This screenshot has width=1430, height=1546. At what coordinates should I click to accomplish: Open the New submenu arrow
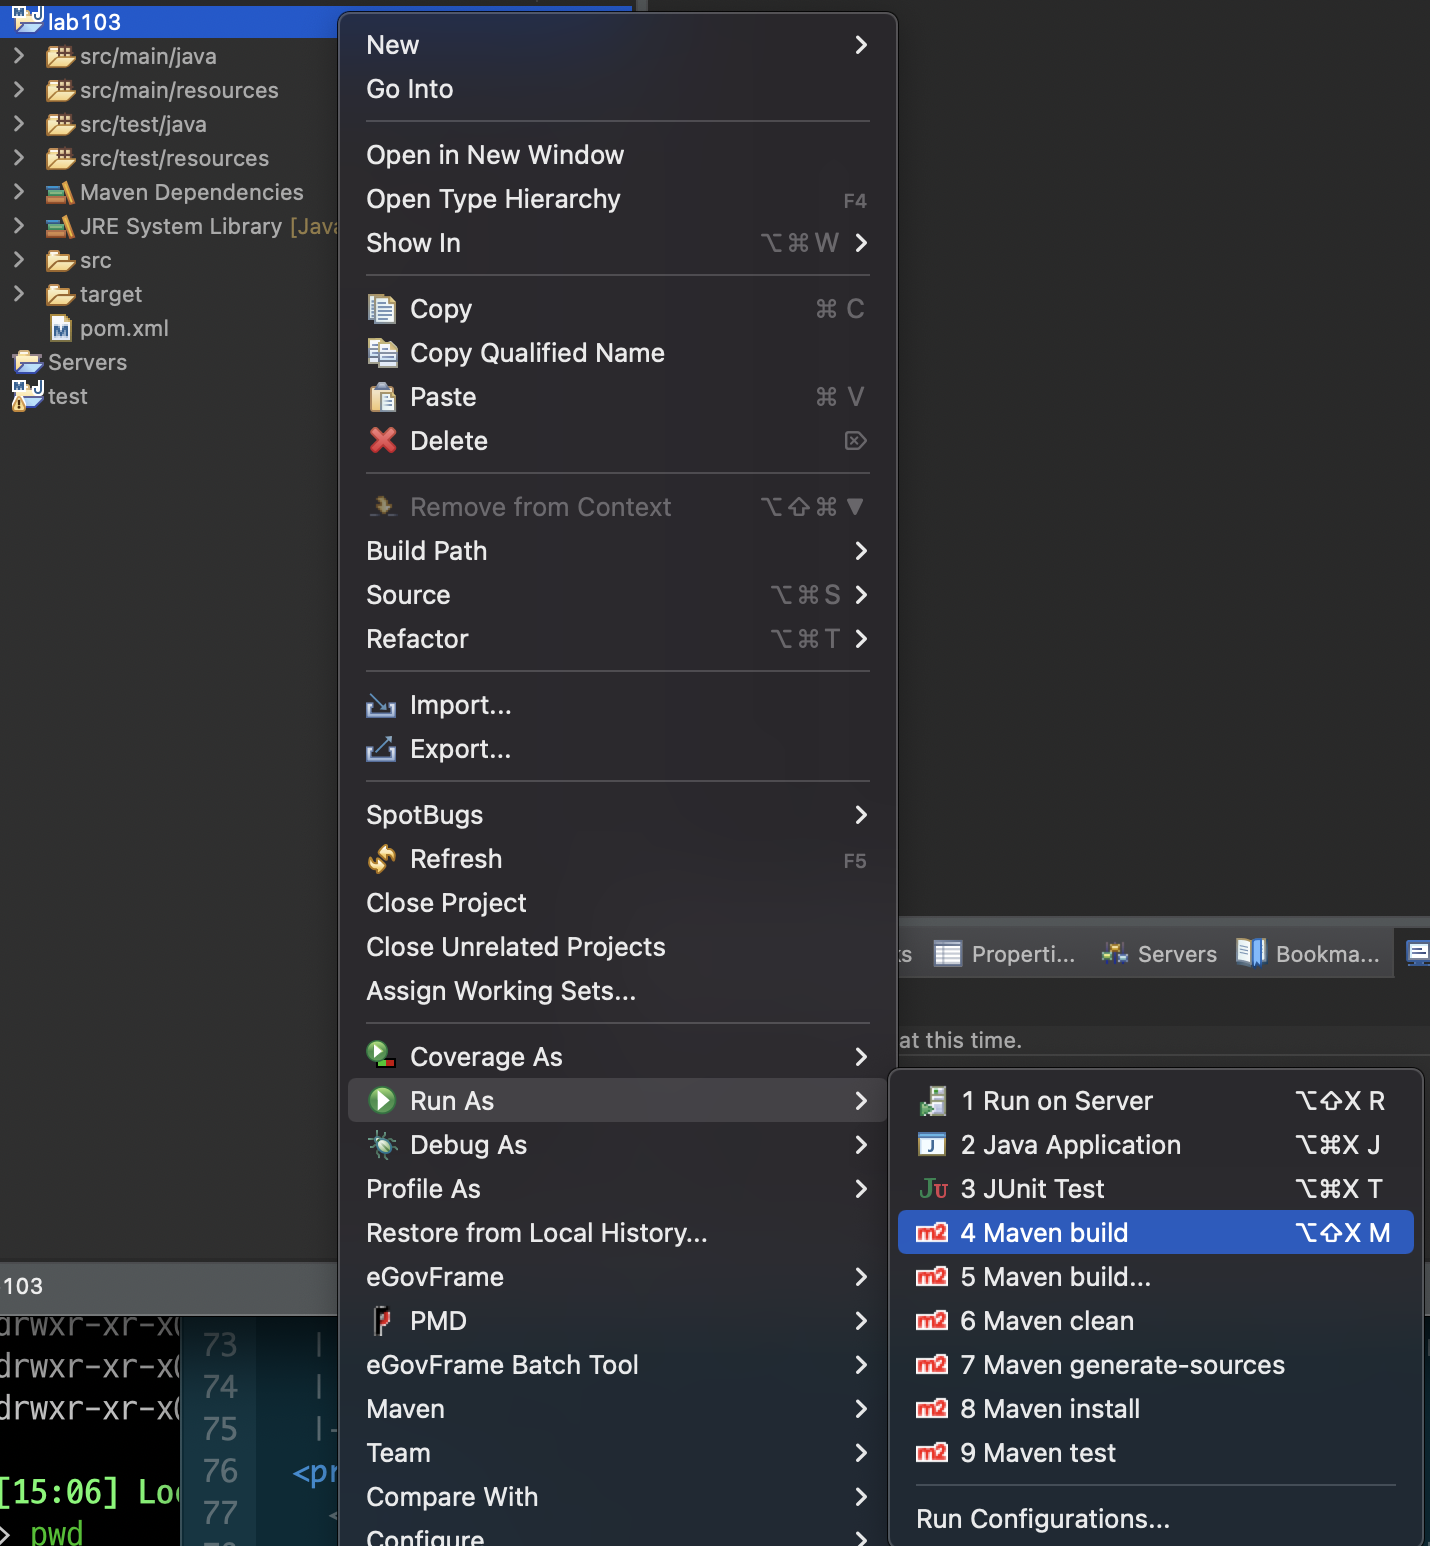(861, 45)
